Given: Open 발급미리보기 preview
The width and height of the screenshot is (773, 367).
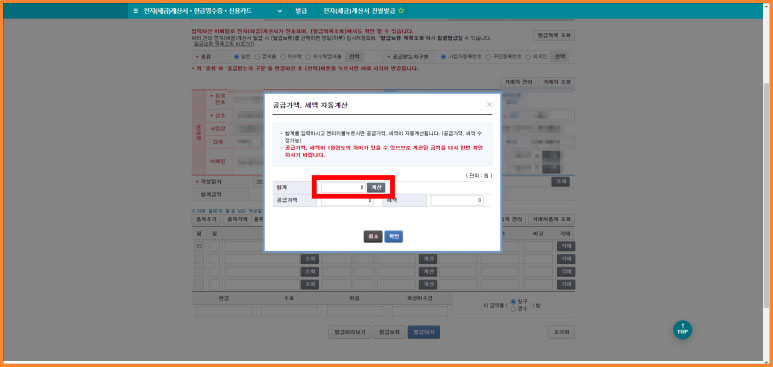Looking at the screenshot, I should click(349, 332).
